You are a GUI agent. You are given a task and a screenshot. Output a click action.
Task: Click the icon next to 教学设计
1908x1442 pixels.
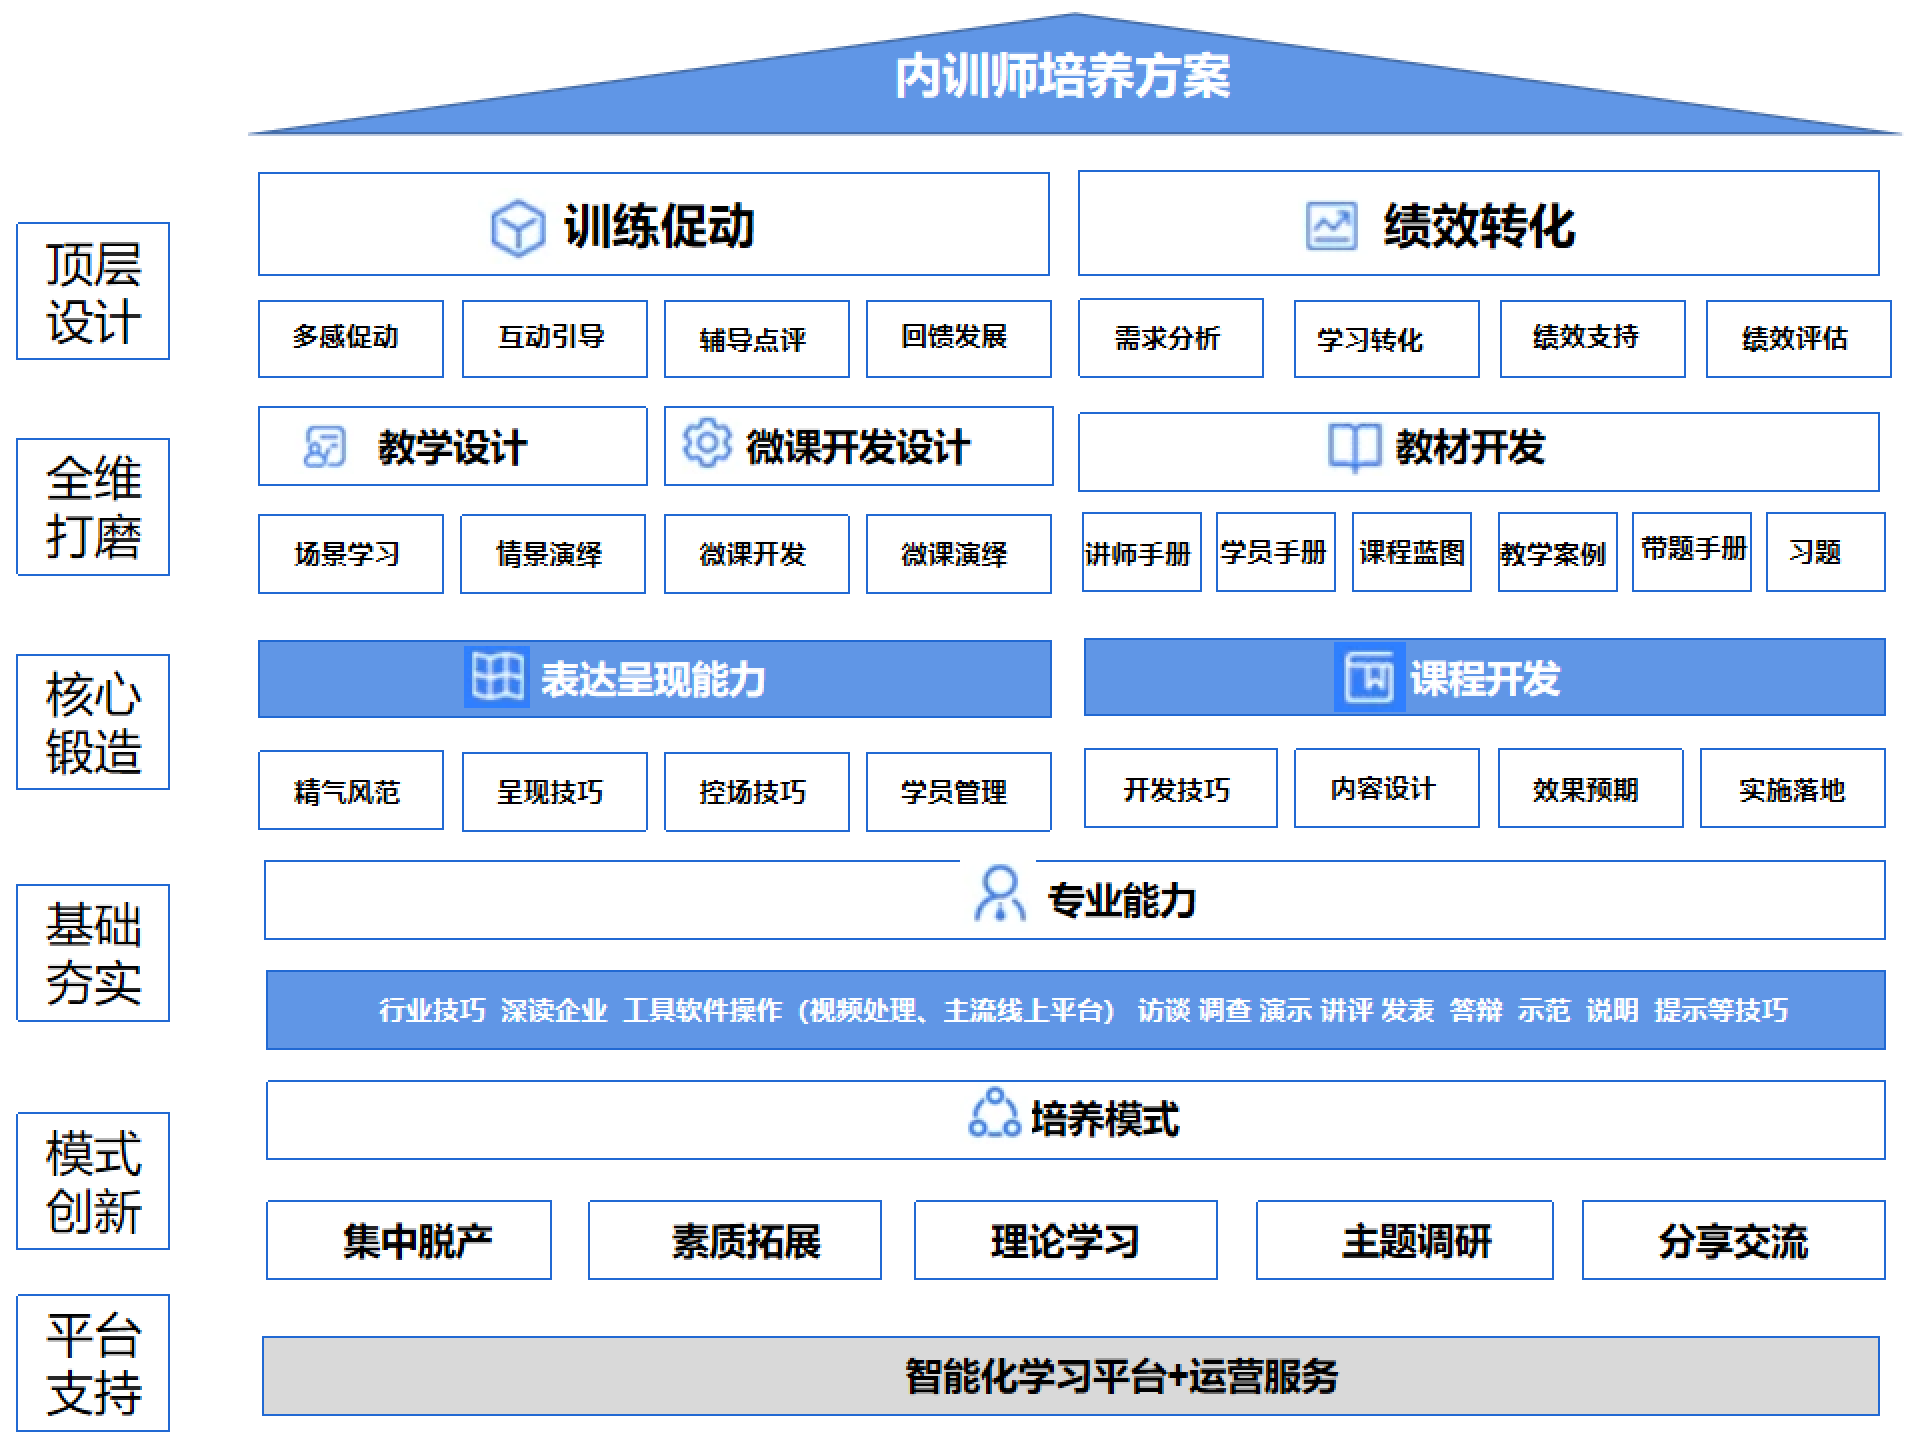pyautogui.click(x=324, y=447)
